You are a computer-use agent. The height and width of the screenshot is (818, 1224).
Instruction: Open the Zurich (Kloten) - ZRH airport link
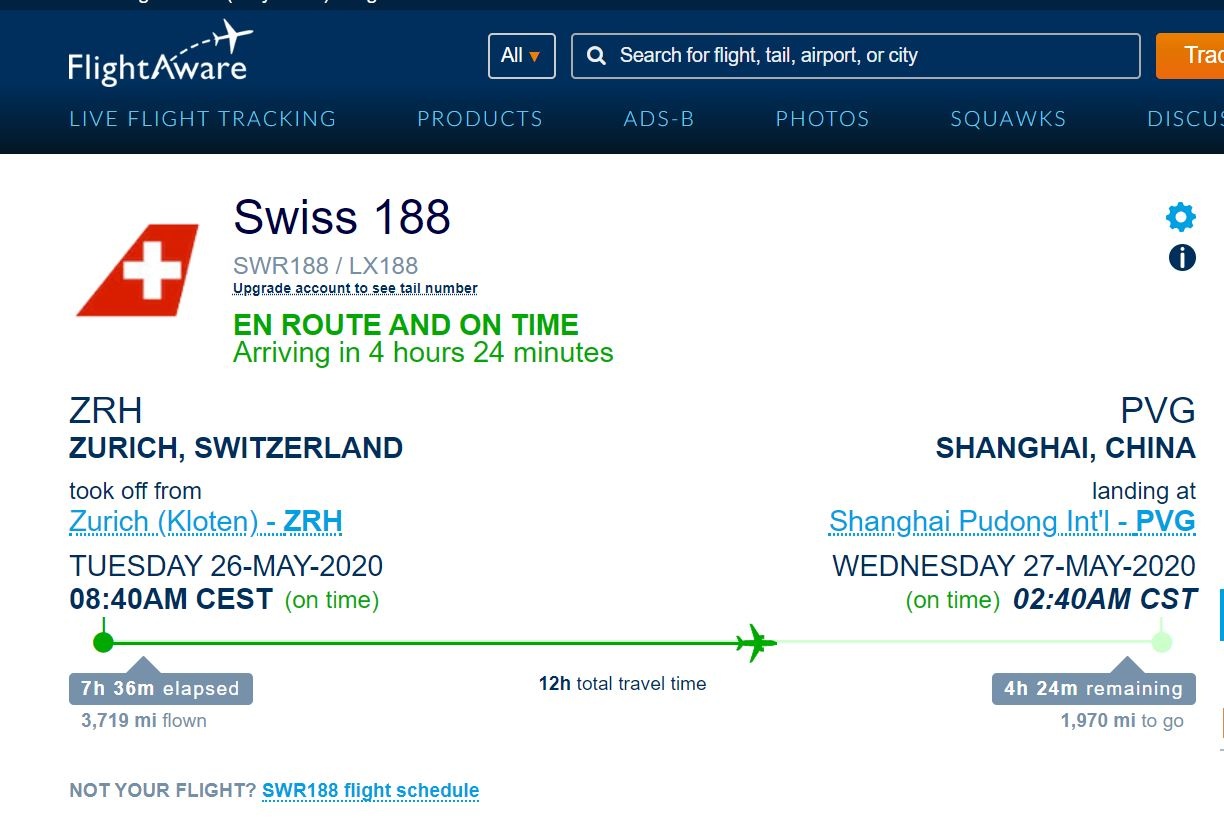pos(206,521)
